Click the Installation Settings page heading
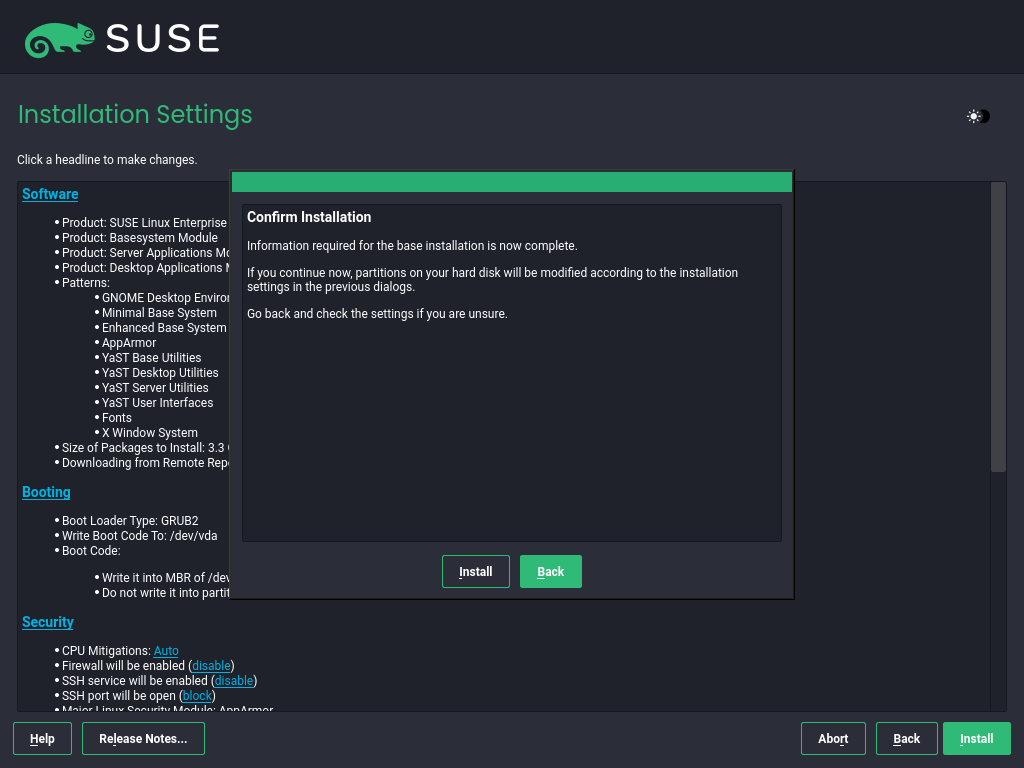 click(135, 115)
